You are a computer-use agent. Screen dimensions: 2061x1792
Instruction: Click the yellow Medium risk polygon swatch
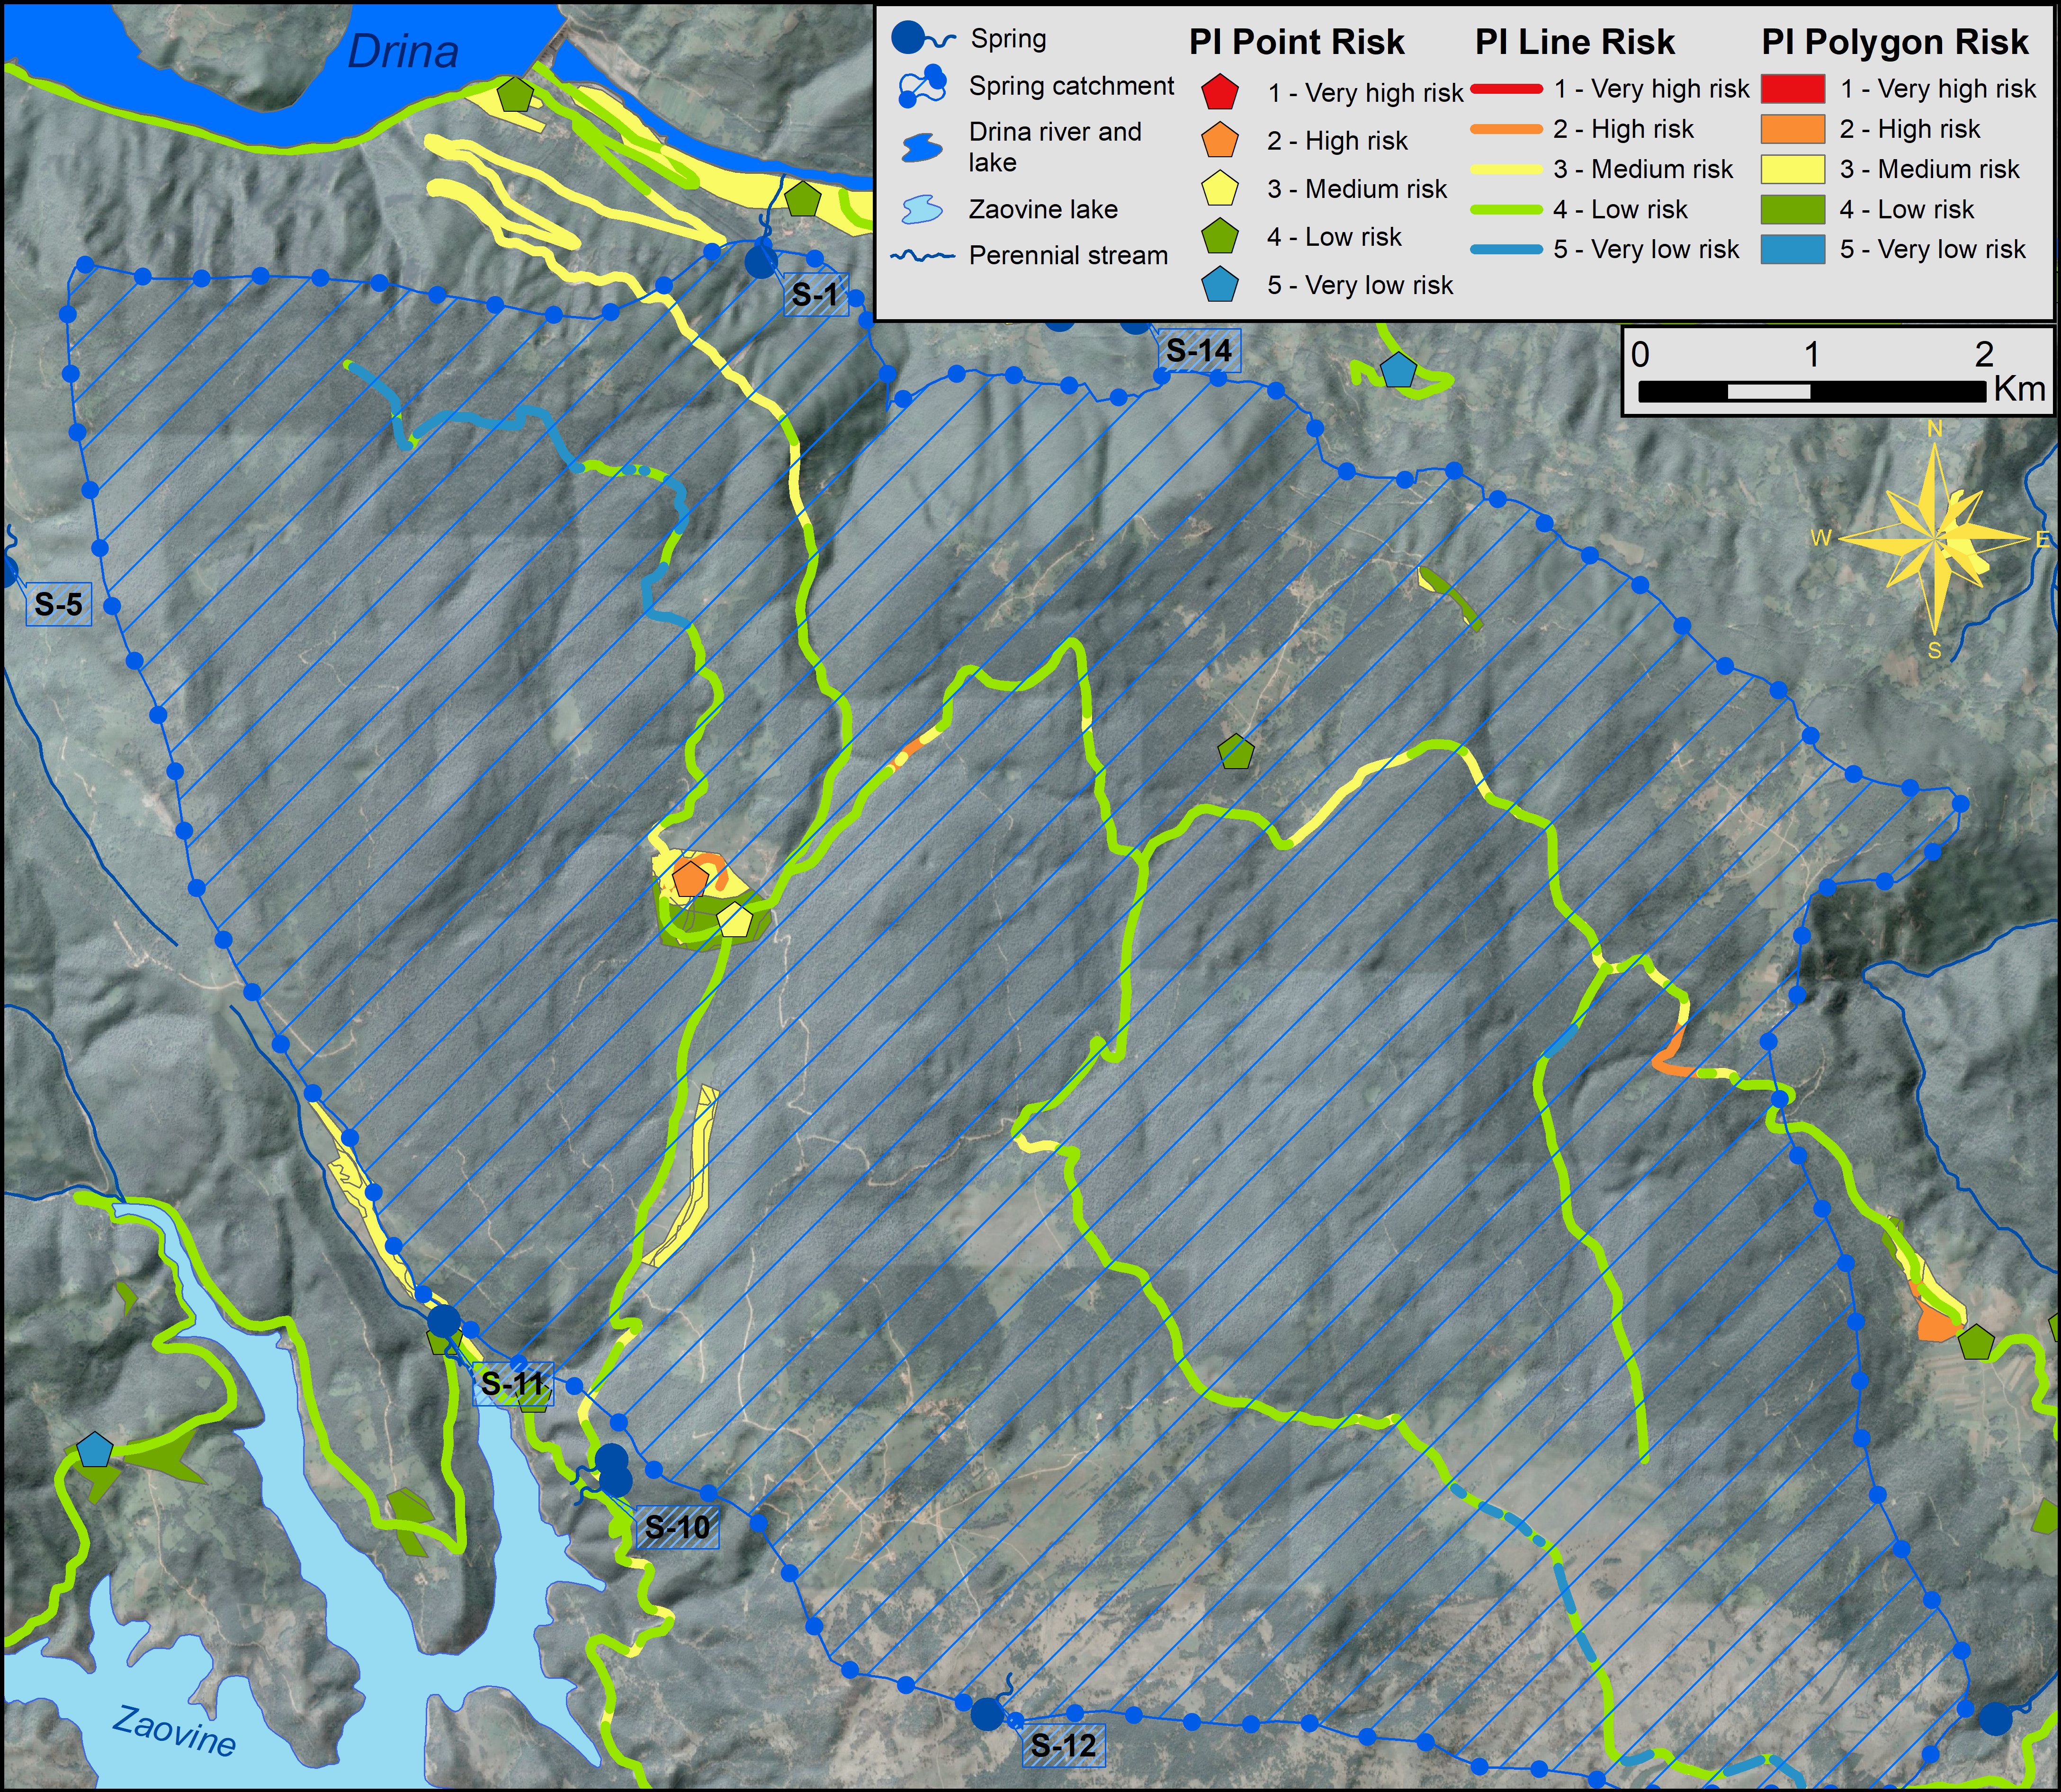(1793, 169)
